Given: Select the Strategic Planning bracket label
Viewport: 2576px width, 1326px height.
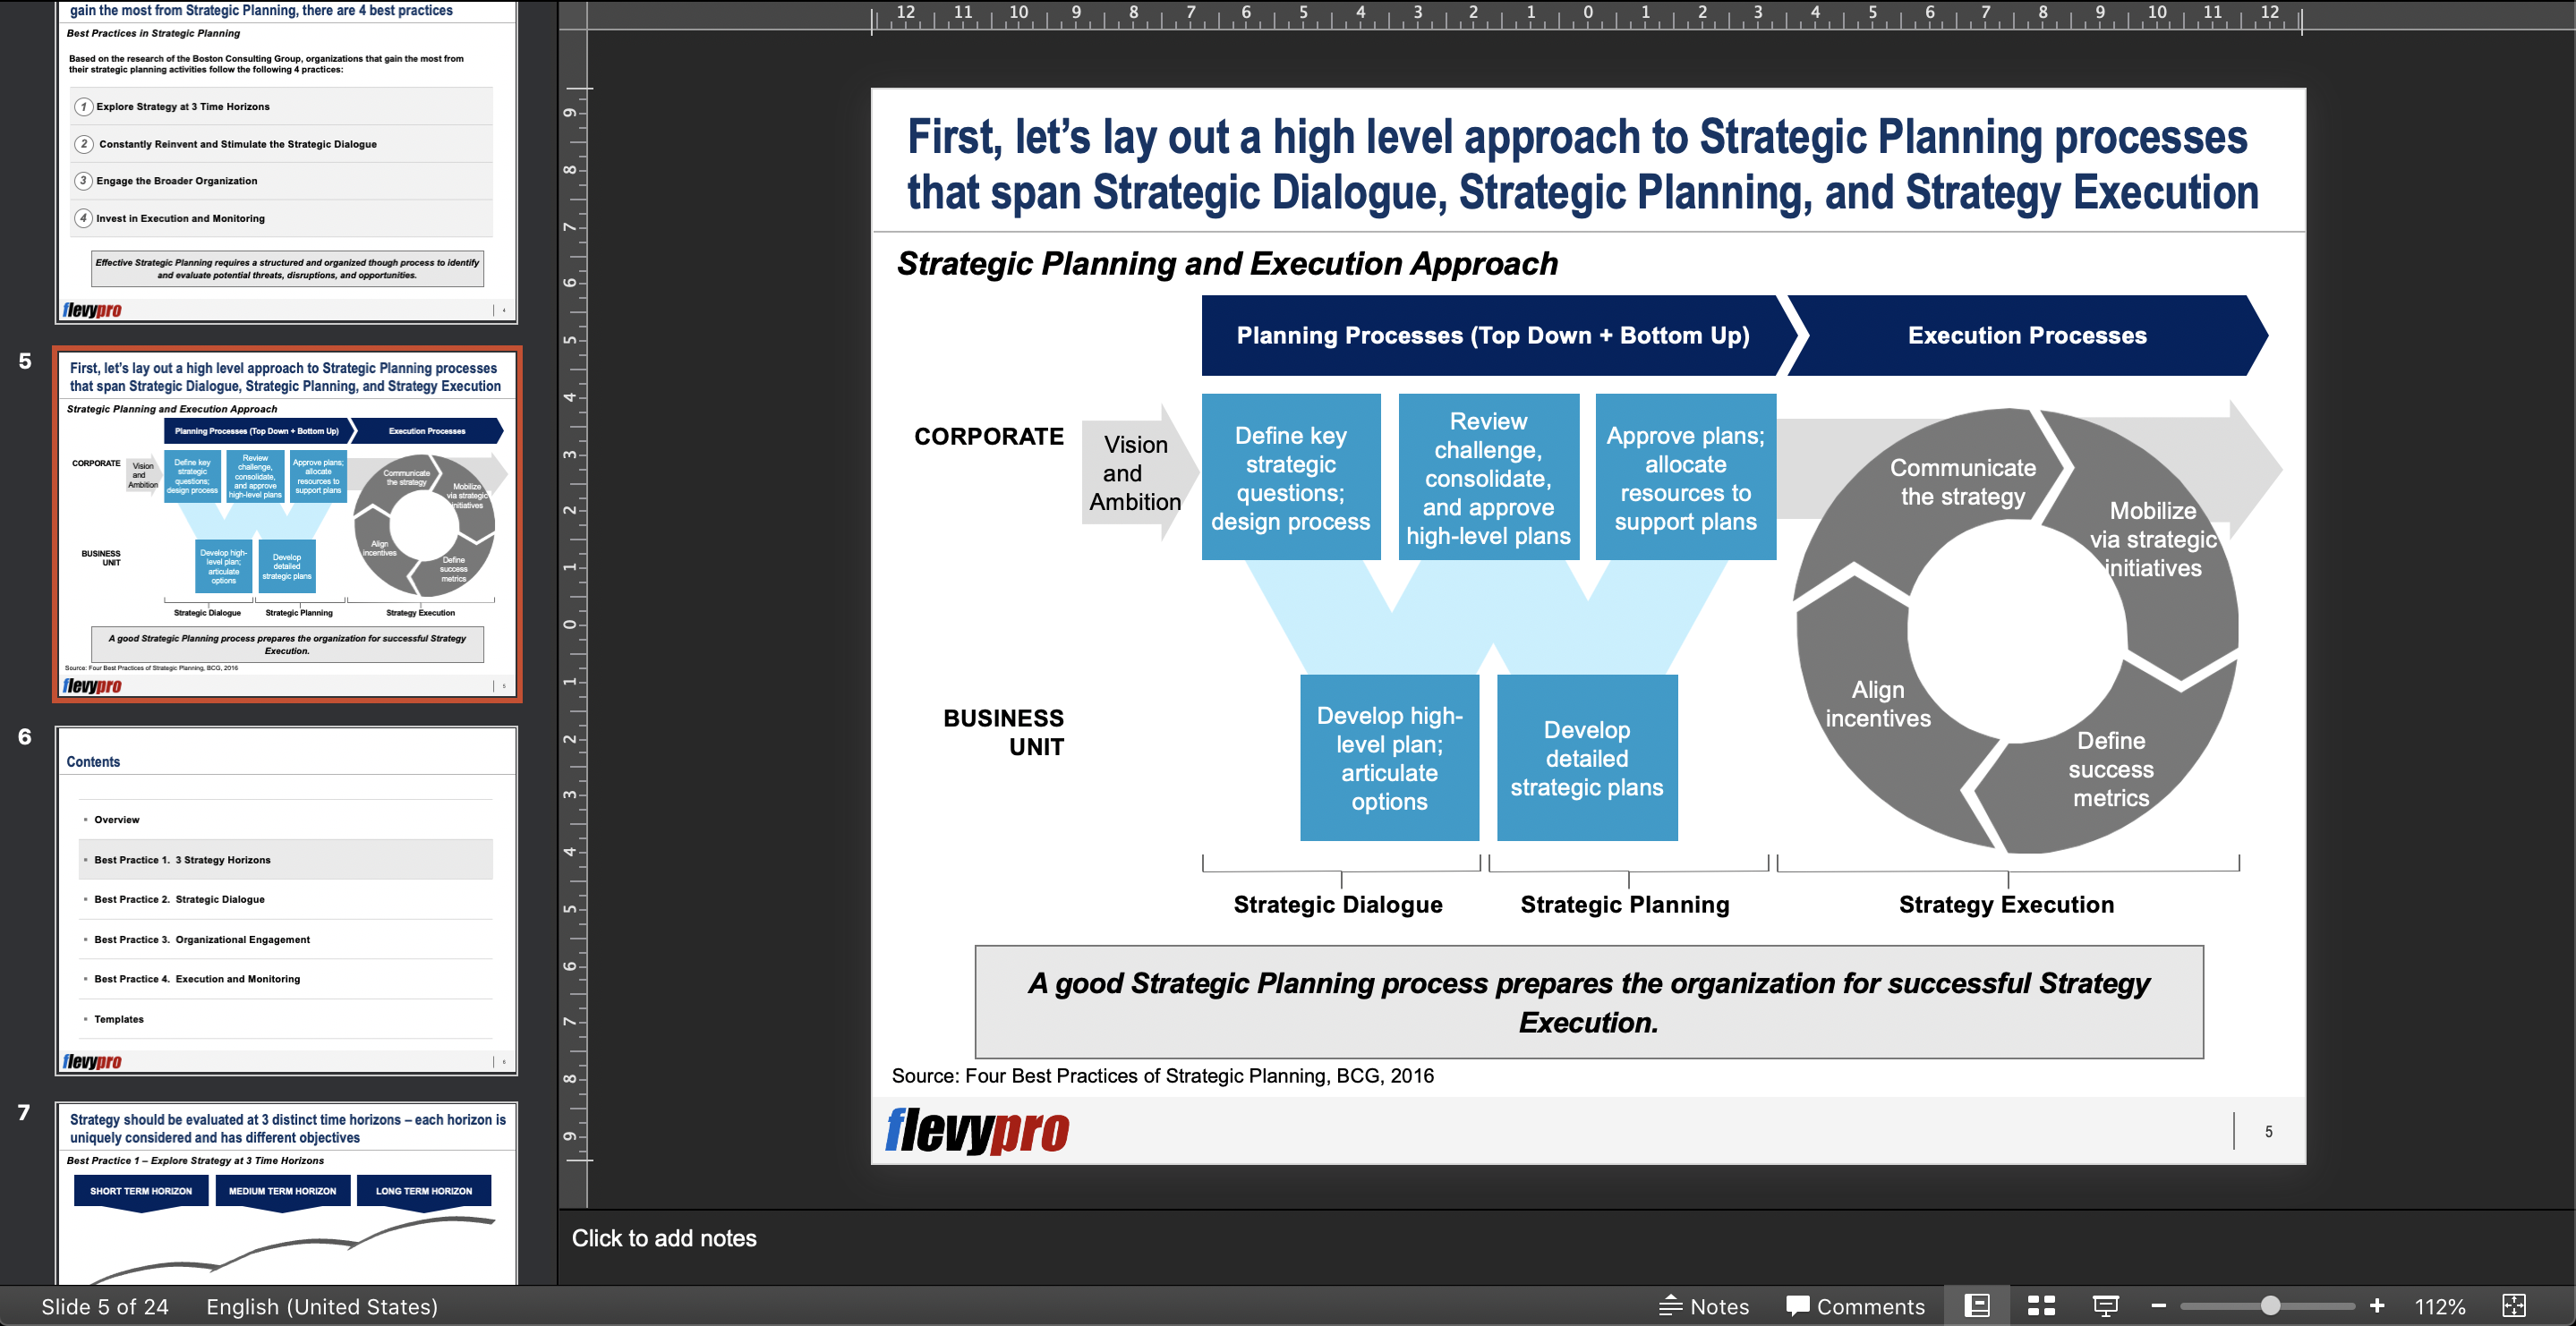Looking at the screenshot, I should point(1624,904).
